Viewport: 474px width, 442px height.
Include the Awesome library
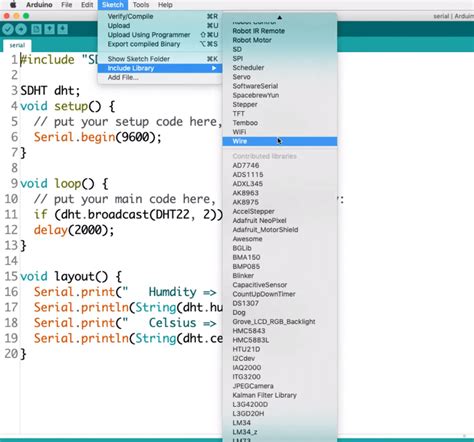(x=280, y=239)
